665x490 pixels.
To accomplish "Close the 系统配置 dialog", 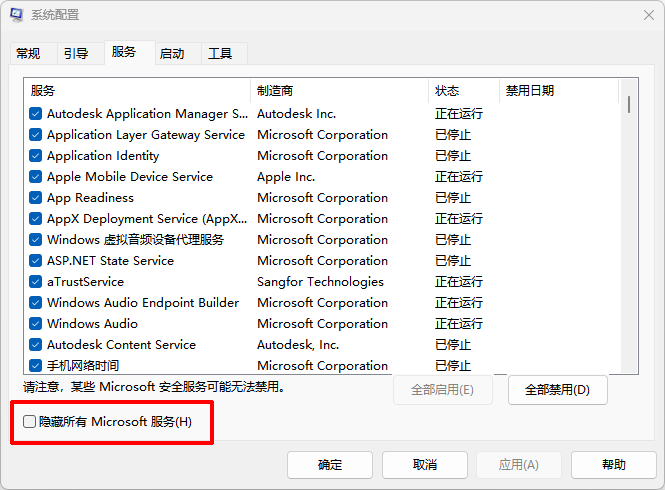I will [x=648, y=15].
